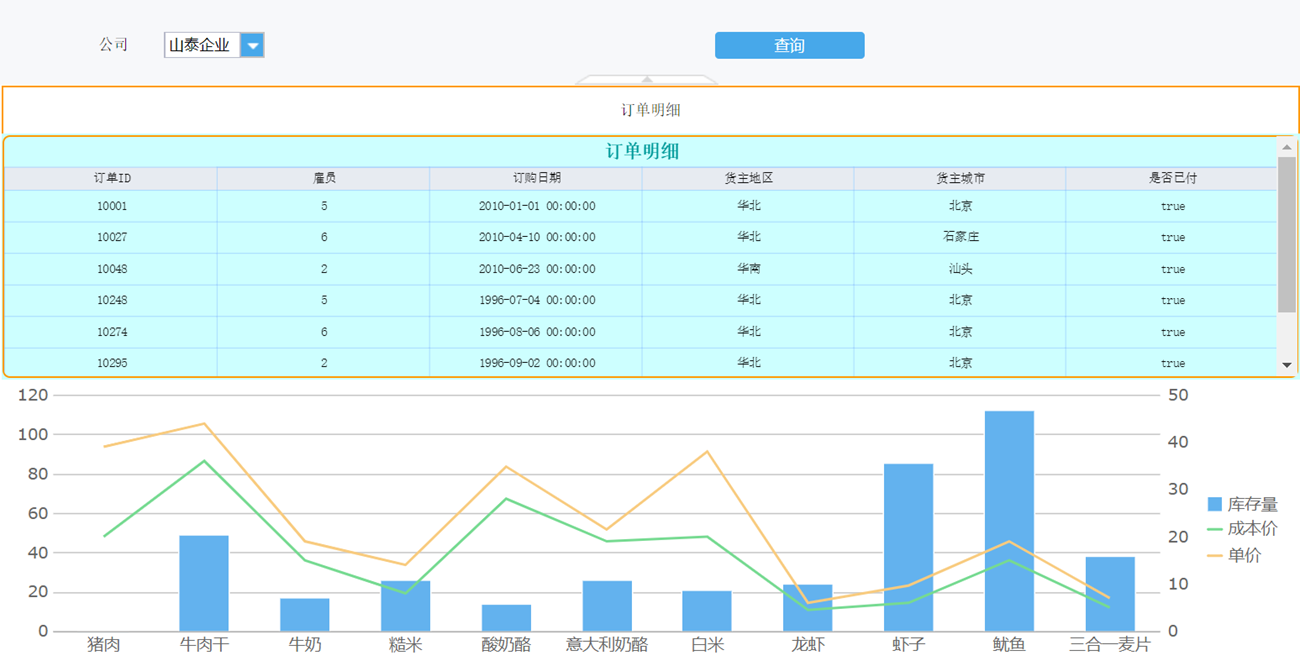The width and height of the screenshot is (1300, 666).
Task: Click the 雇员 column header
Action: click(x=324, y=178)
